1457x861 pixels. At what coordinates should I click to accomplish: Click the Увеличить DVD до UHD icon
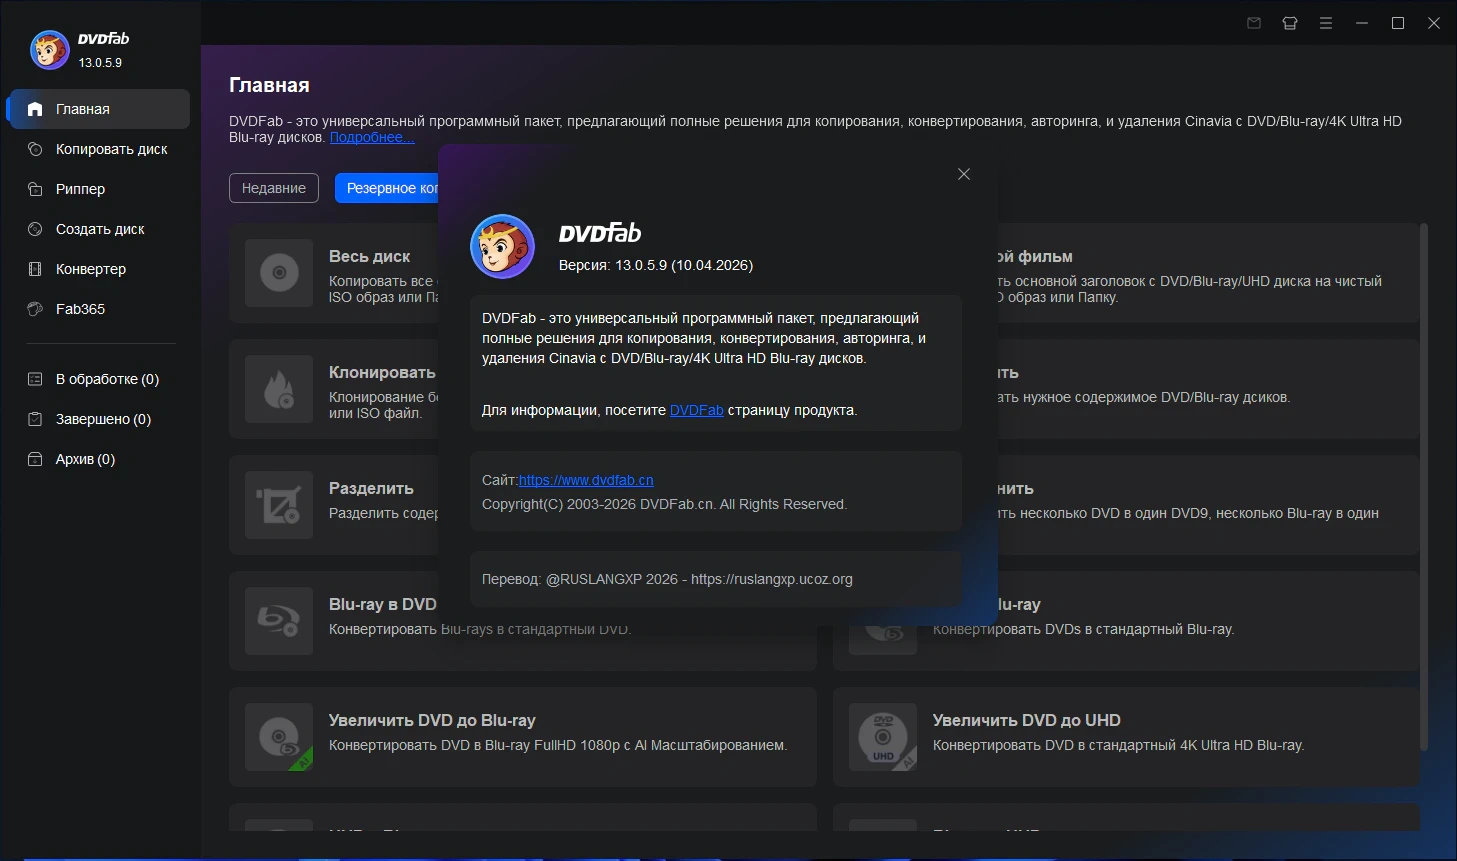883,737
